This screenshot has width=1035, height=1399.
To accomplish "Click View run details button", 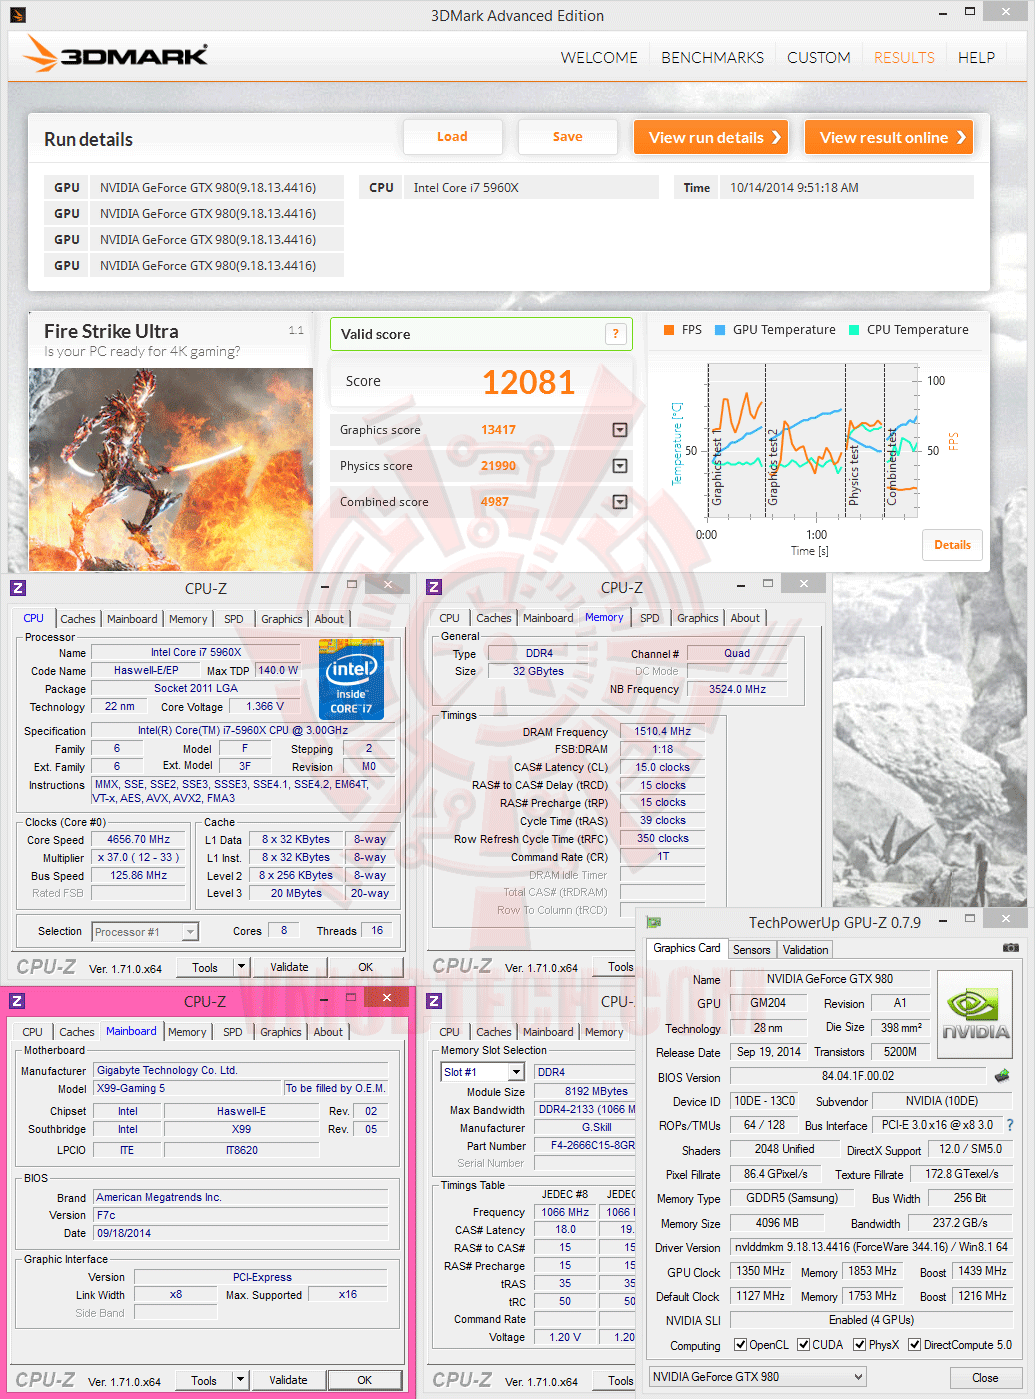I will click(x=711, y=137).
